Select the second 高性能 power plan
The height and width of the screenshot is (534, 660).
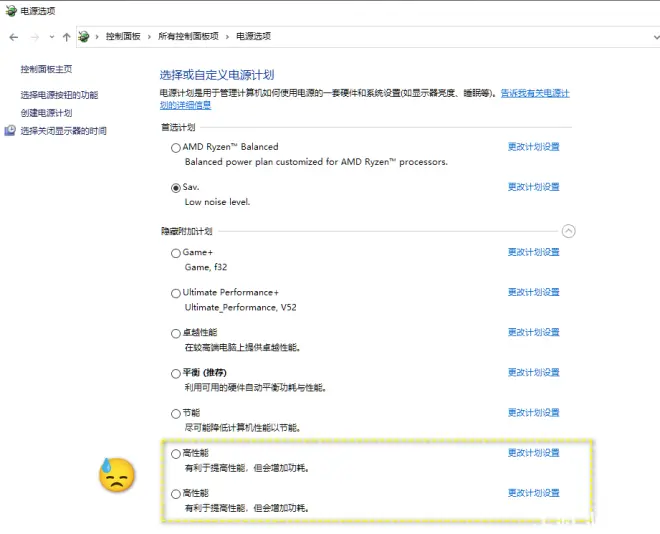tap(176, 494)
